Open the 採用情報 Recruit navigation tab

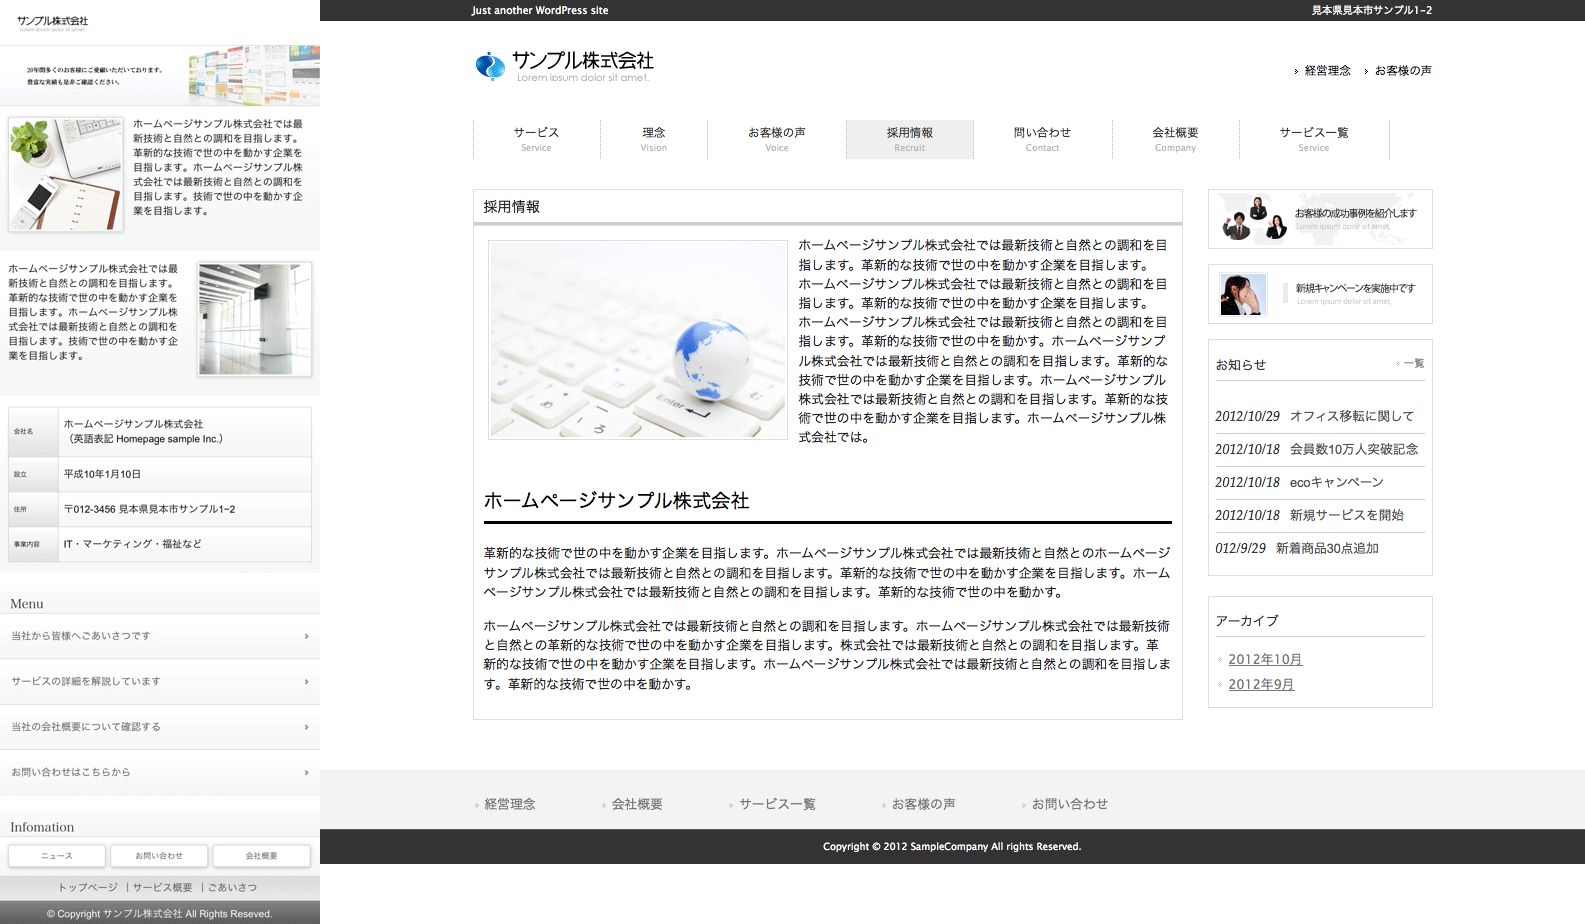point(909,139)
